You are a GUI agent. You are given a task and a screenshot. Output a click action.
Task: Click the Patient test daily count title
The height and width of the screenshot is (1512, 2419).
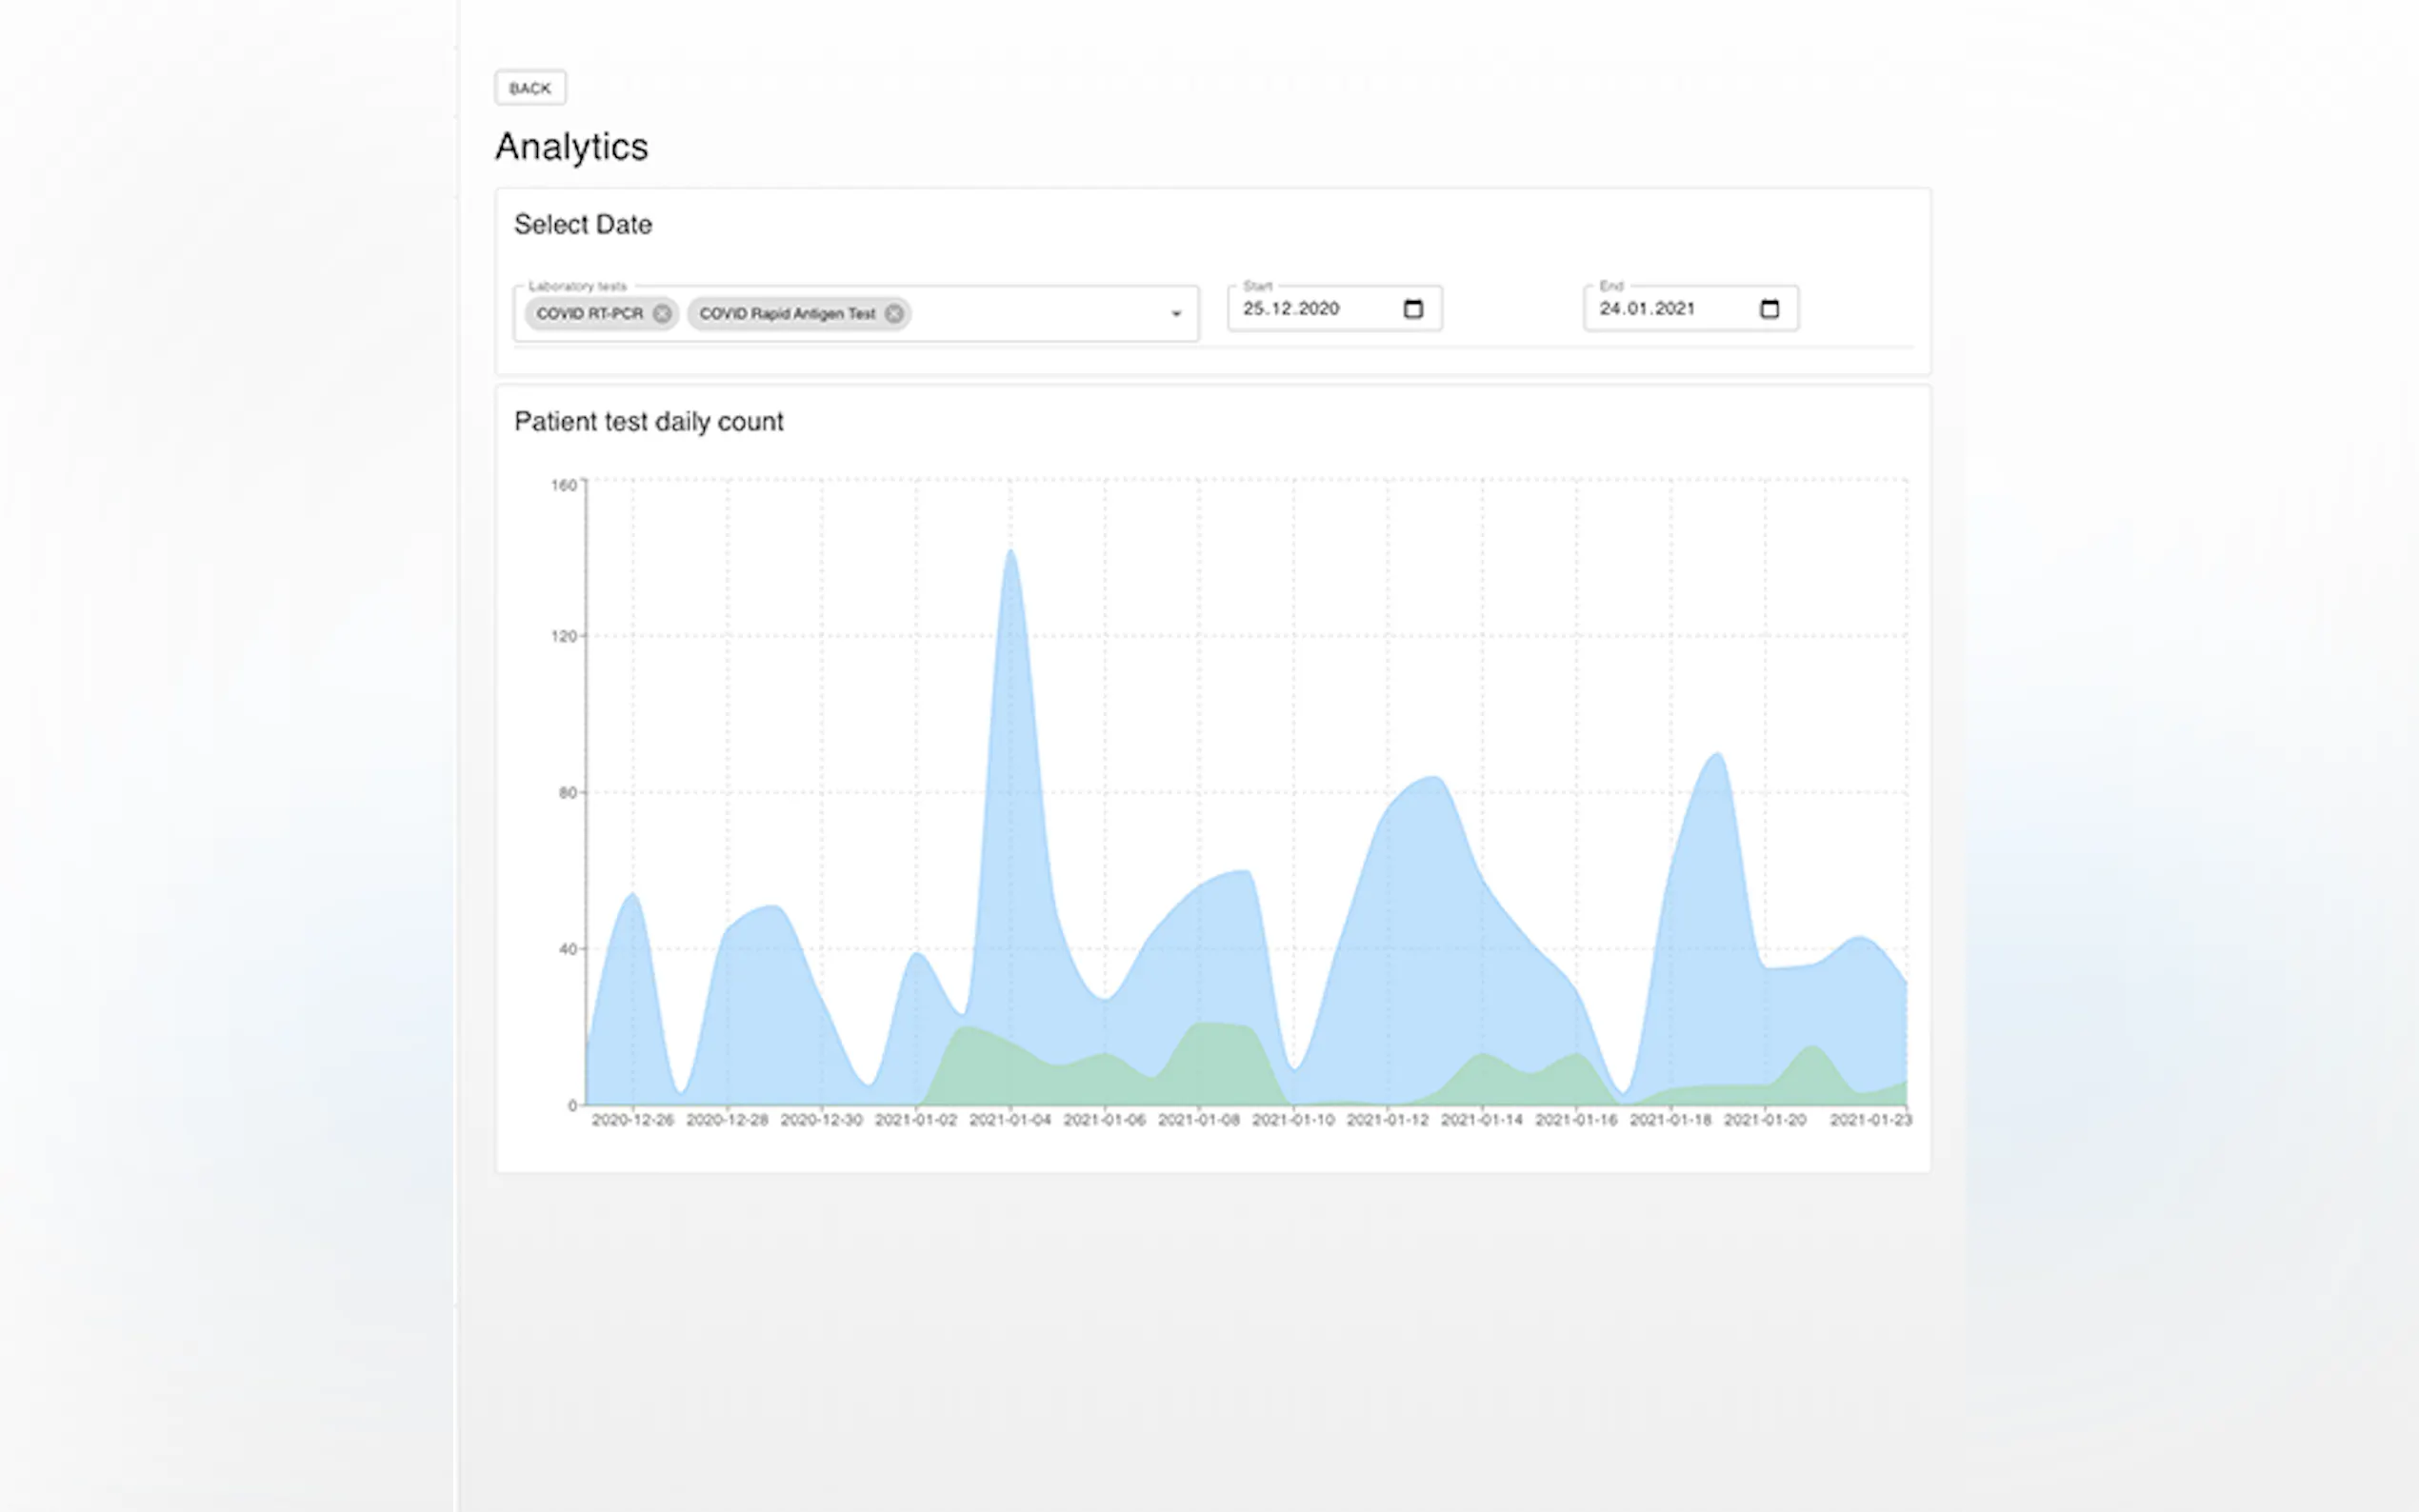pos(648,422)
